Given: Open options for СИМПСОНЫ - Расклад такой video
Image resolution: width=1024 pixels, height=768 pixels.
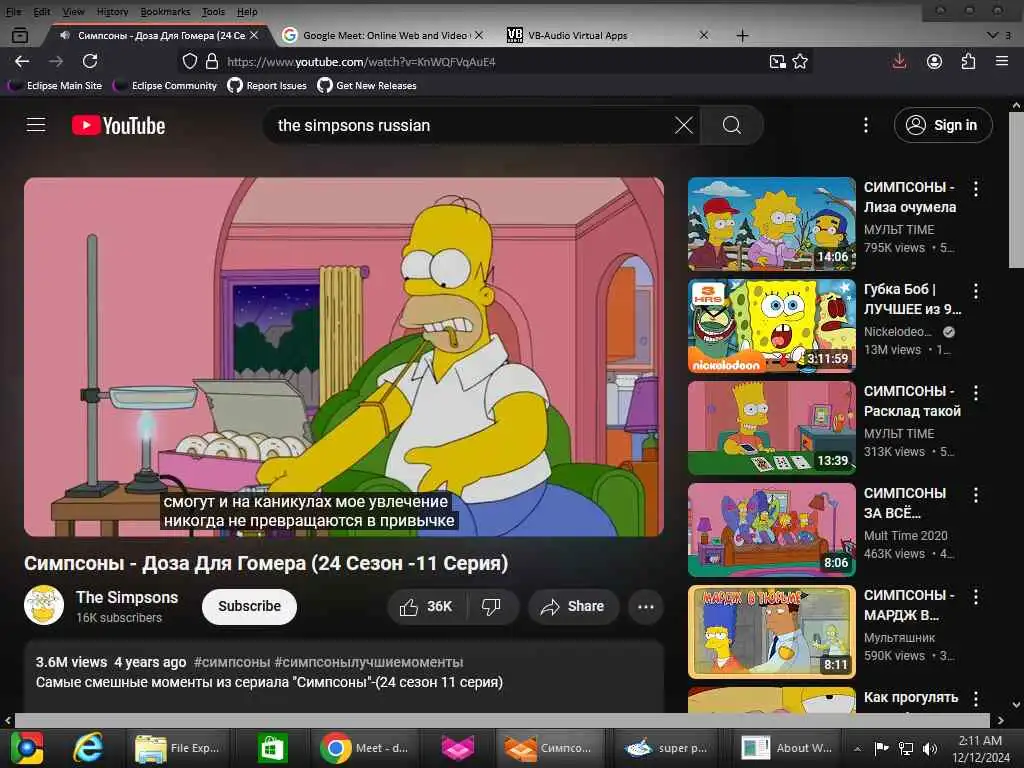Looking at the screenshot, I should [x=976, y=393].
